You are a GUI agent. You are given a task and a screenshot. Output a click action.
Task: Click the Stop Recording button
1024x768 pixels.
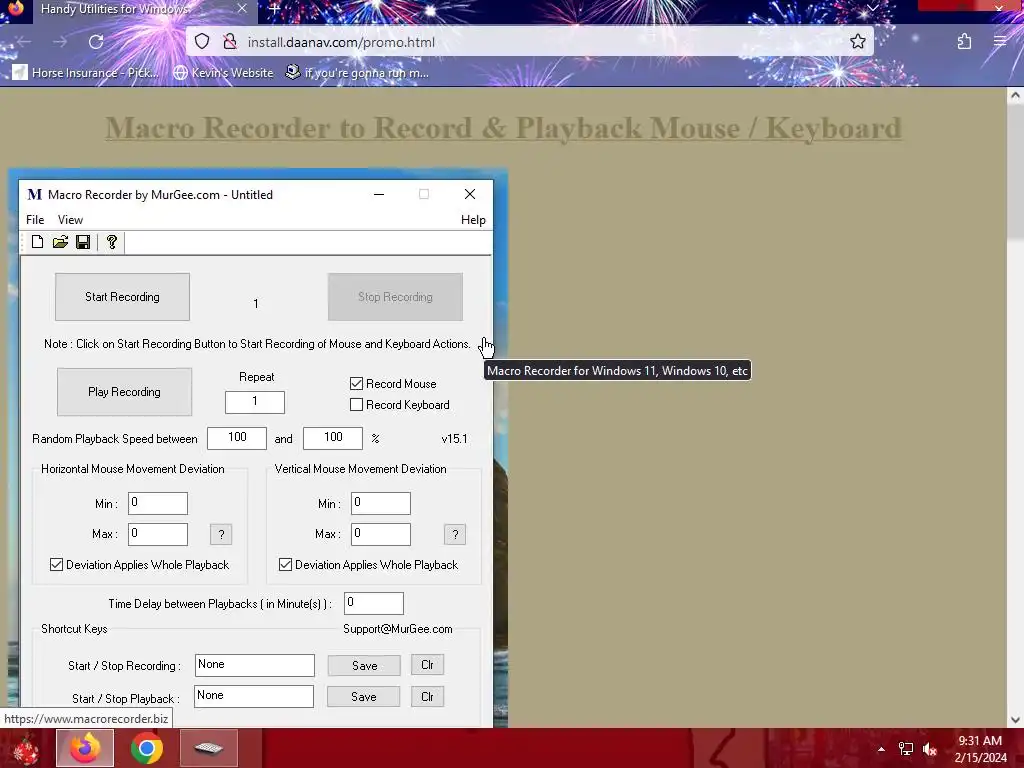[x=395, y=297]
